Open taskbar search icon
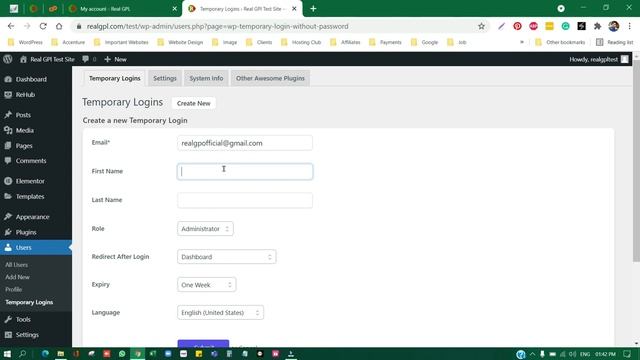This screenshot has height=360, width=640. (x=22, y=354)
